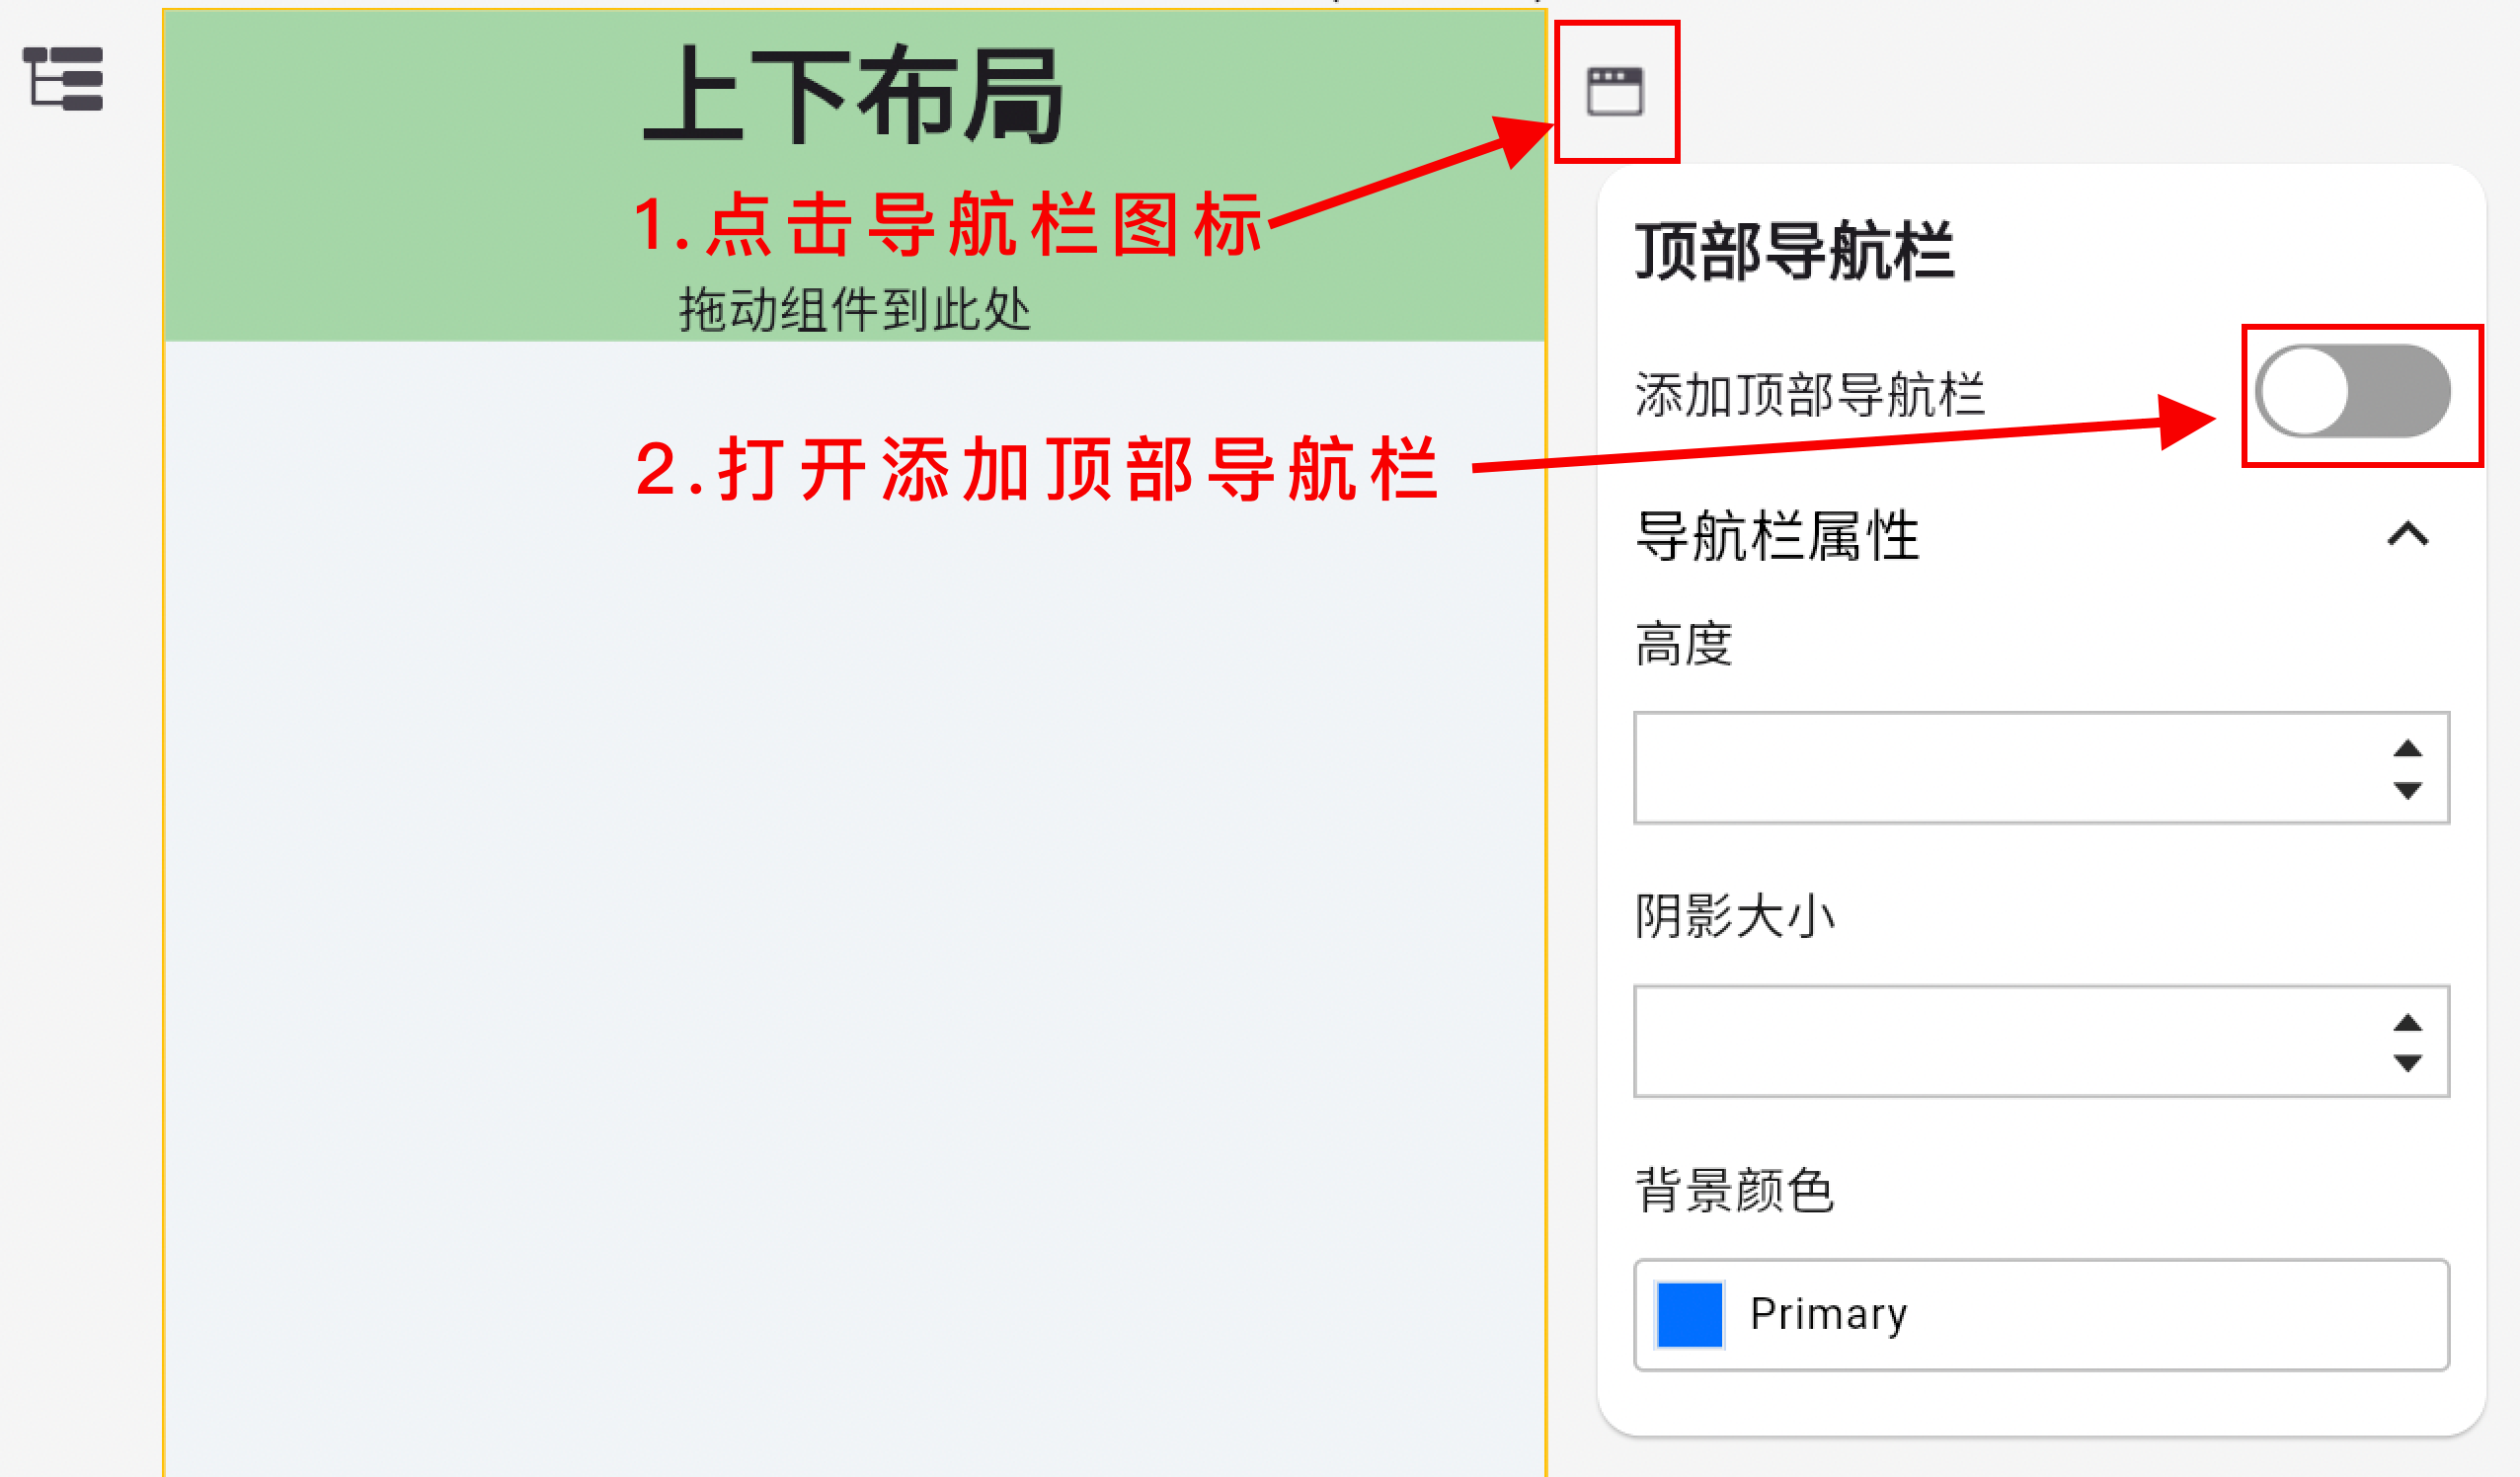
Task: Select the 上下布局 title text
Action: tap(853, 96)
